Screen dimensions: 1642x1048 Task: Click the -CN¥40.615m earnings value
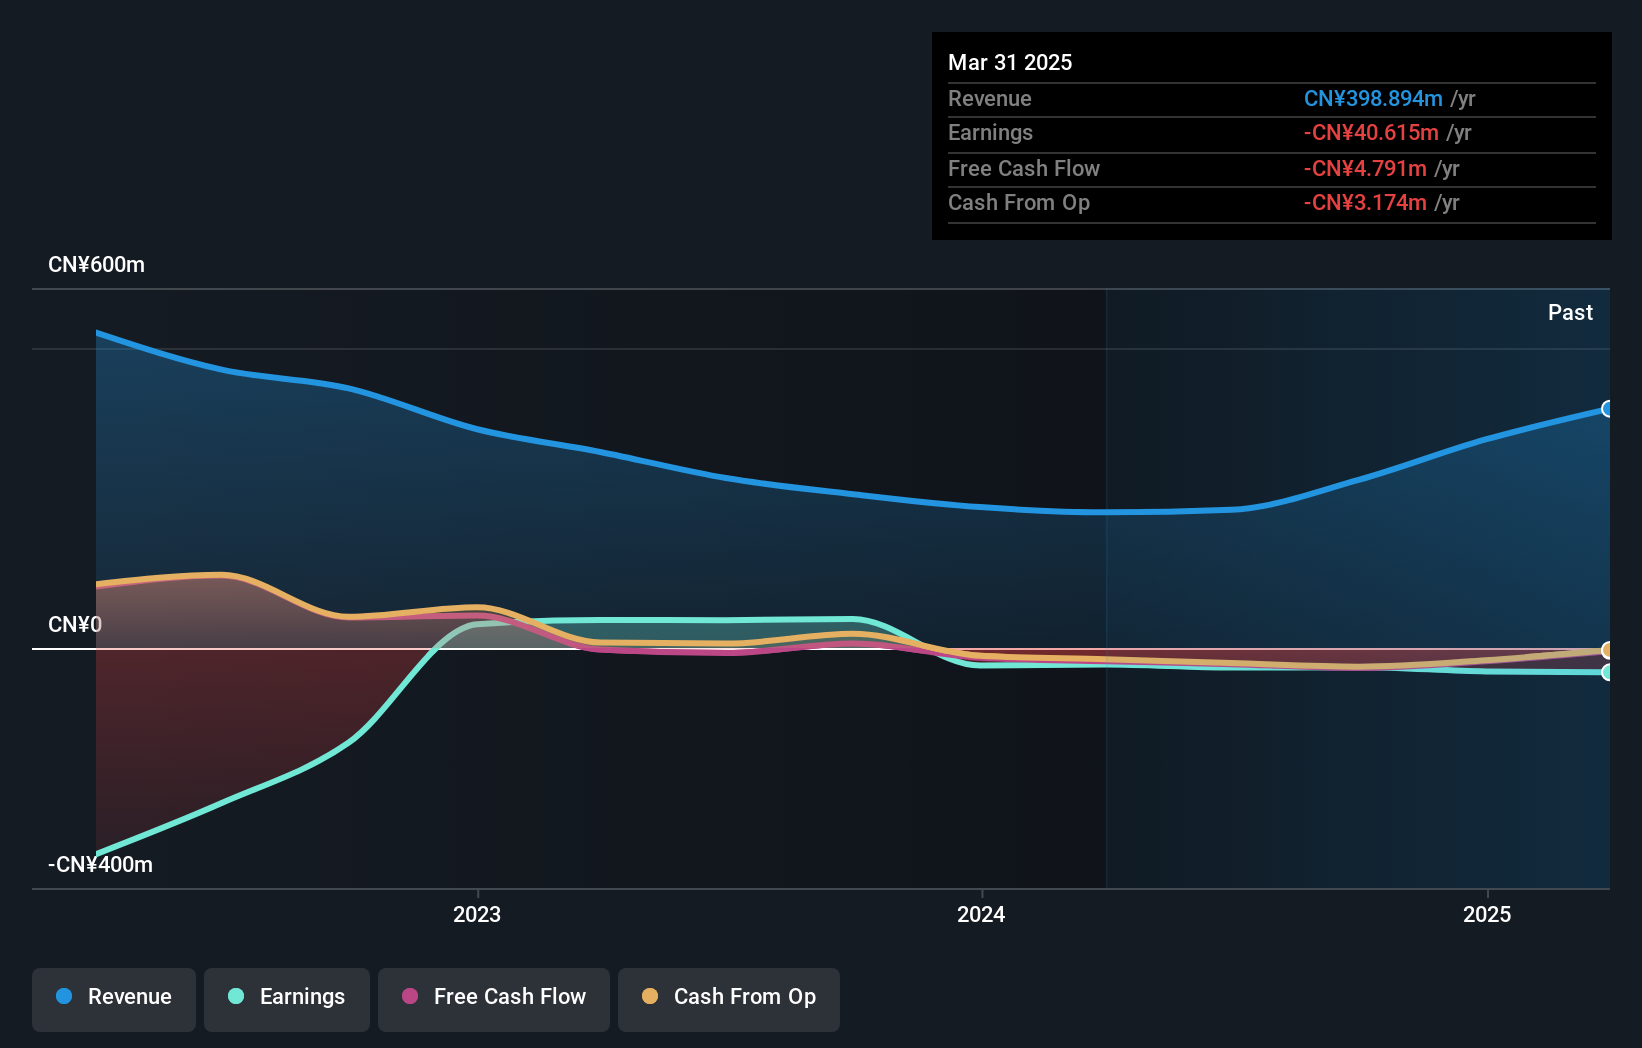[x=1371, y=133]
